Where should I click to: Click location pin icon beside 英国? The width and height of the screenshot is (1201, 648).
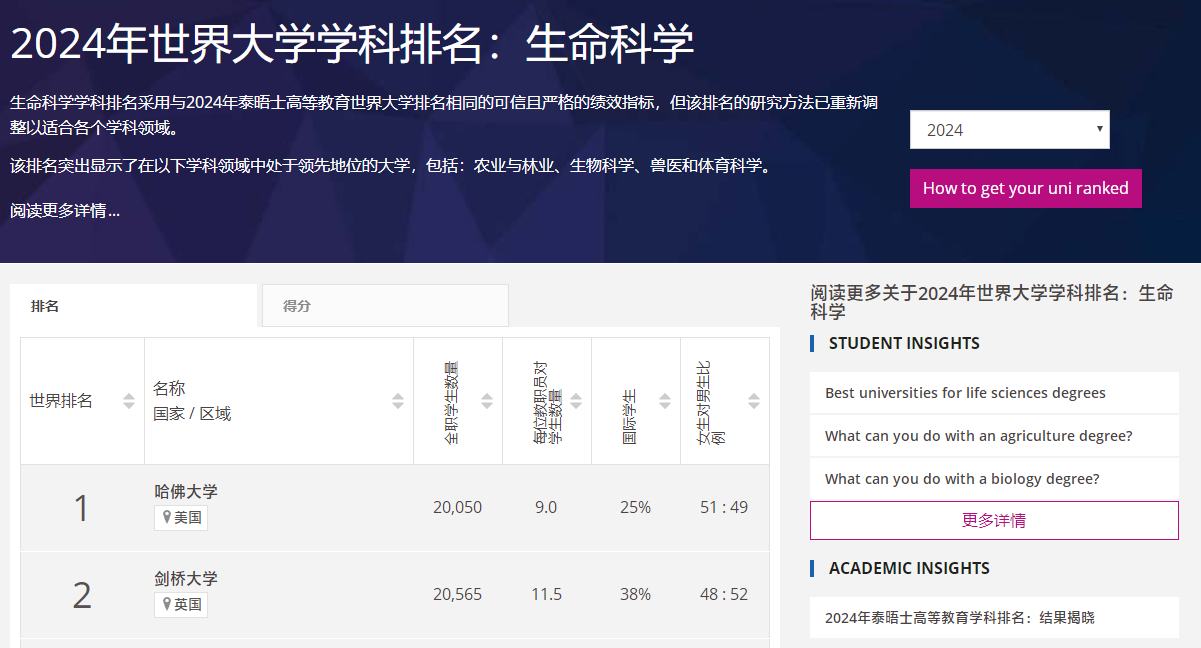(167, 604)
